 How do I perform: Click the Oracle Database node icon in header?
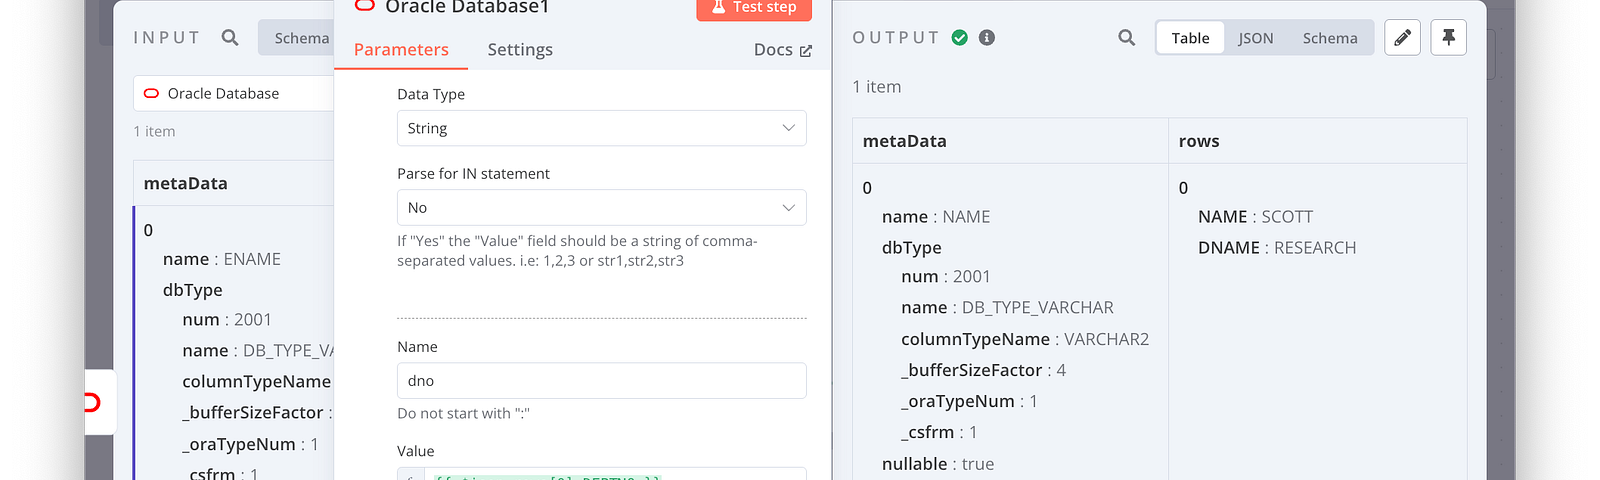[365, 6]
